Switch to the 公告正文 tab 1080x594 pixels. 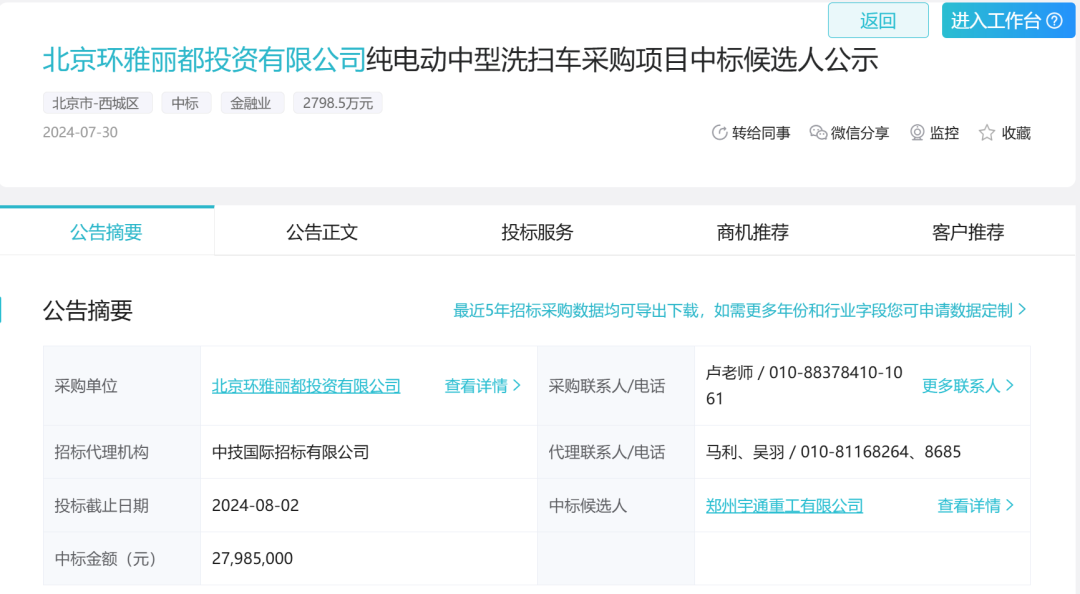[x=322, y=232]
